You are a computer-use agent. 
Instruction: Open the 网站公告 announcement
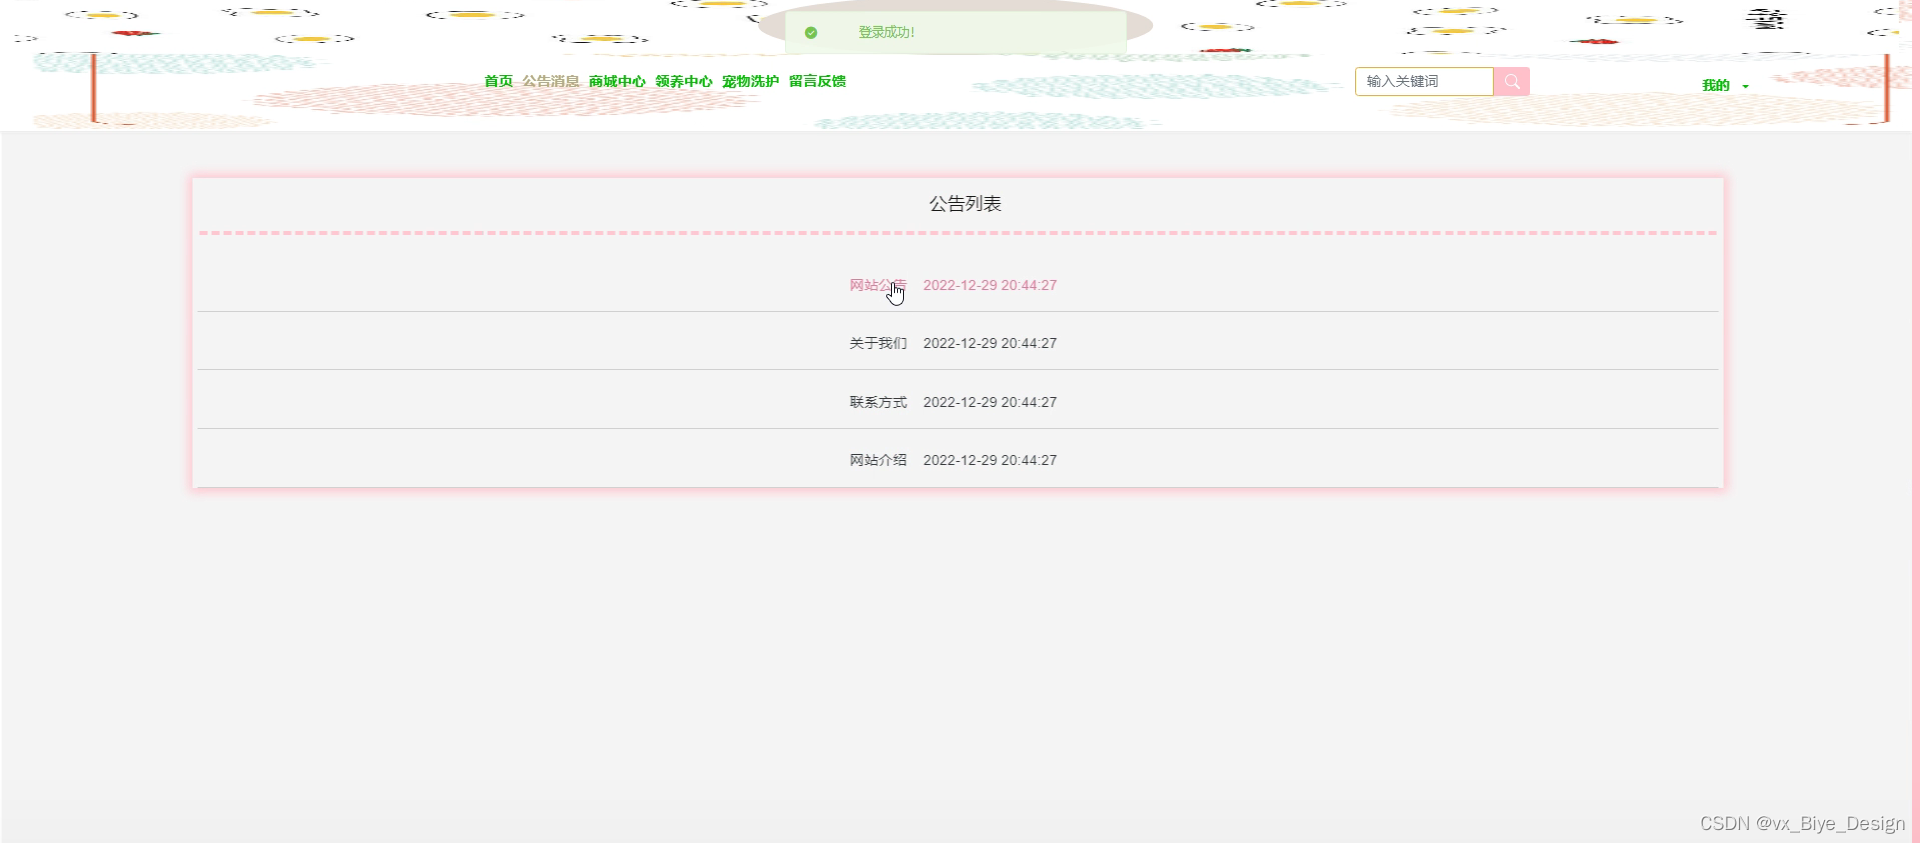tap(878, 285)
